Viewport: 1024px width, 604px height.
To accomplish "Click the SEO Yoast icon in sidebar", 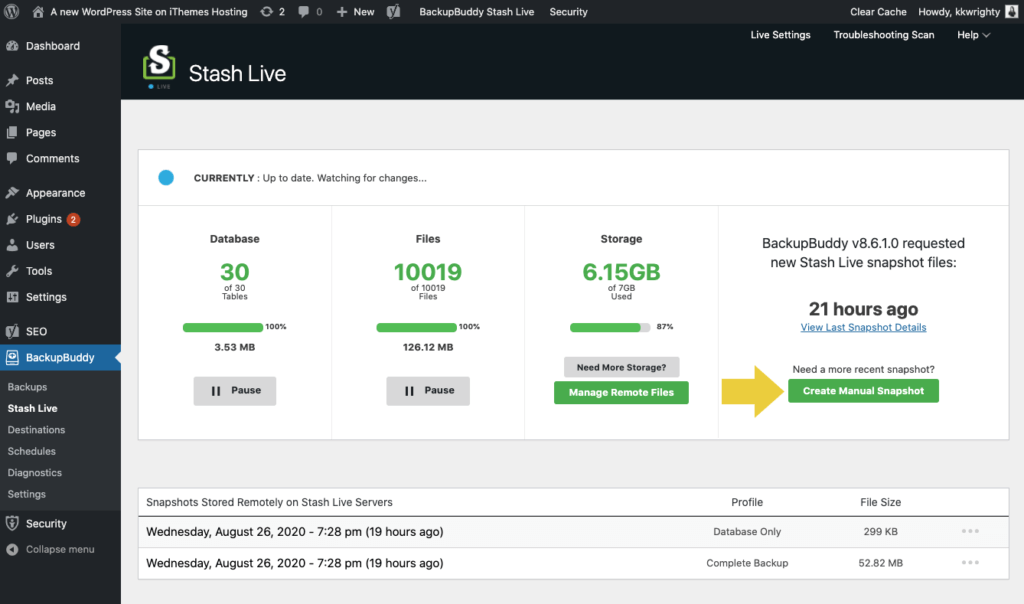I will [x=12, y=331].
